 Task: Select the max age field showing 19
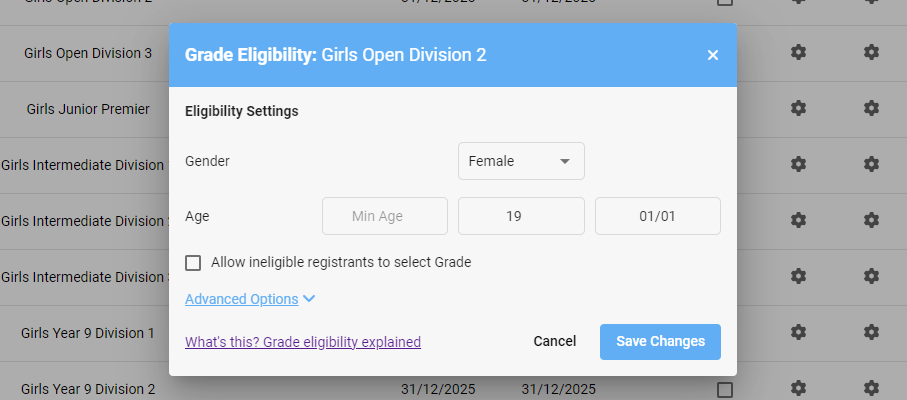click(x=521, y=216)
